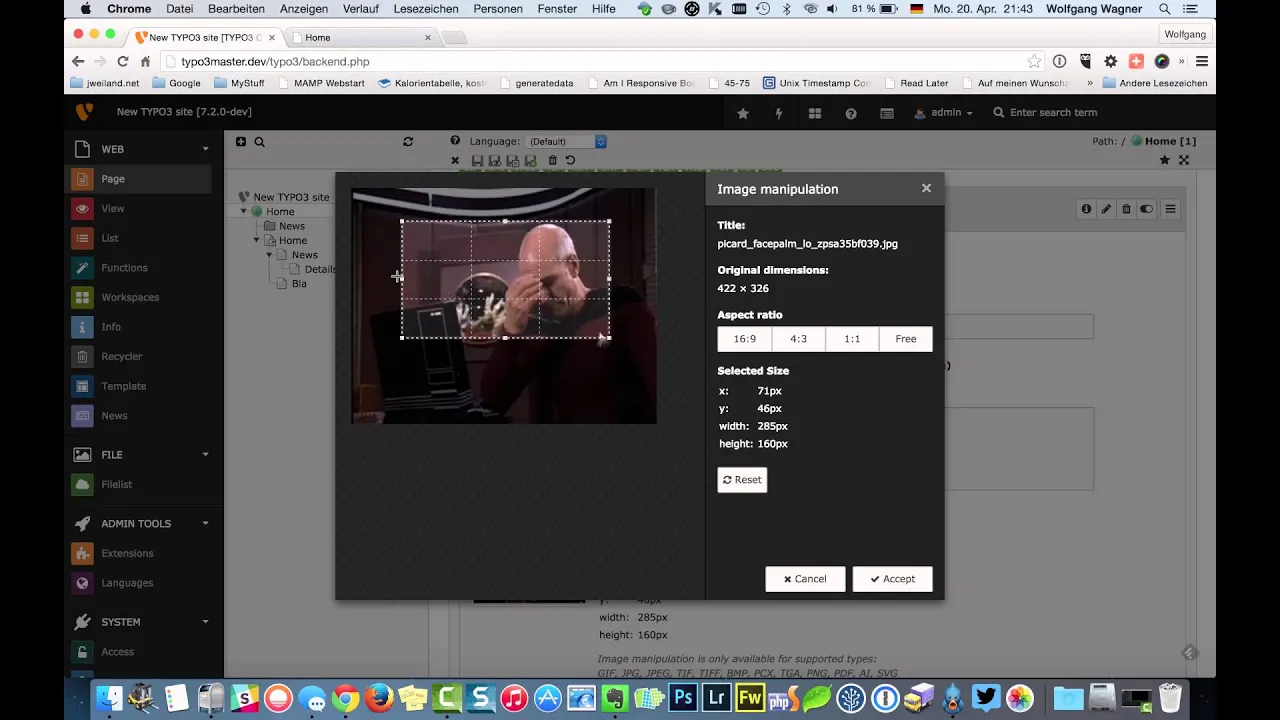1280x720 pixels.
Task: Select the Free aspect ratio
Action: pos(905,339)
